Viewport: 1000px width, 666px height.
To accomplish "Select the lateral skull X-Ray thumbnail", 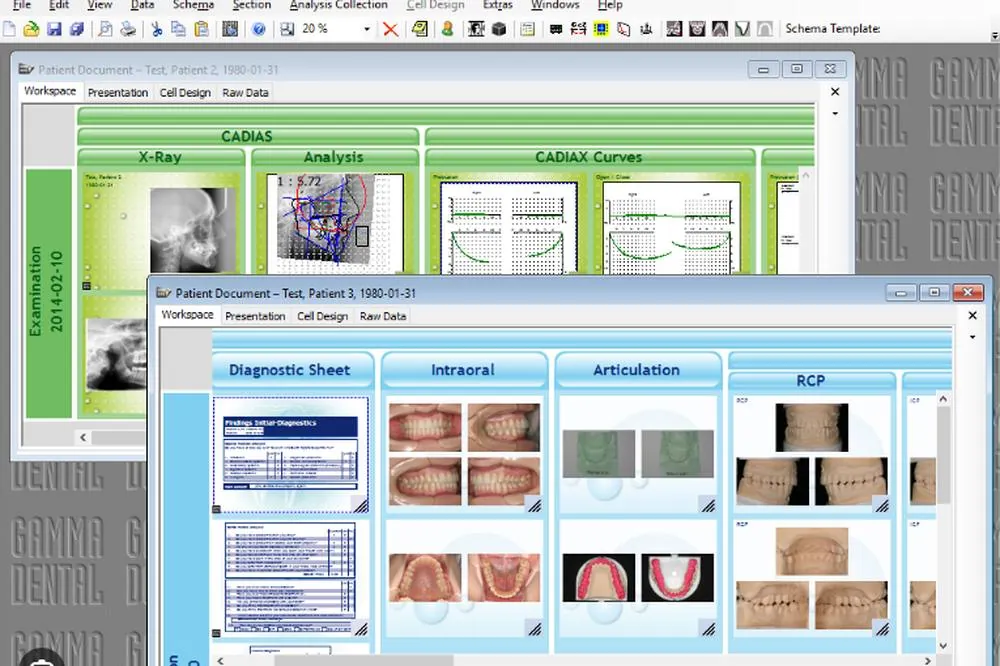I will pyautogui.click(x=193, y=230).
